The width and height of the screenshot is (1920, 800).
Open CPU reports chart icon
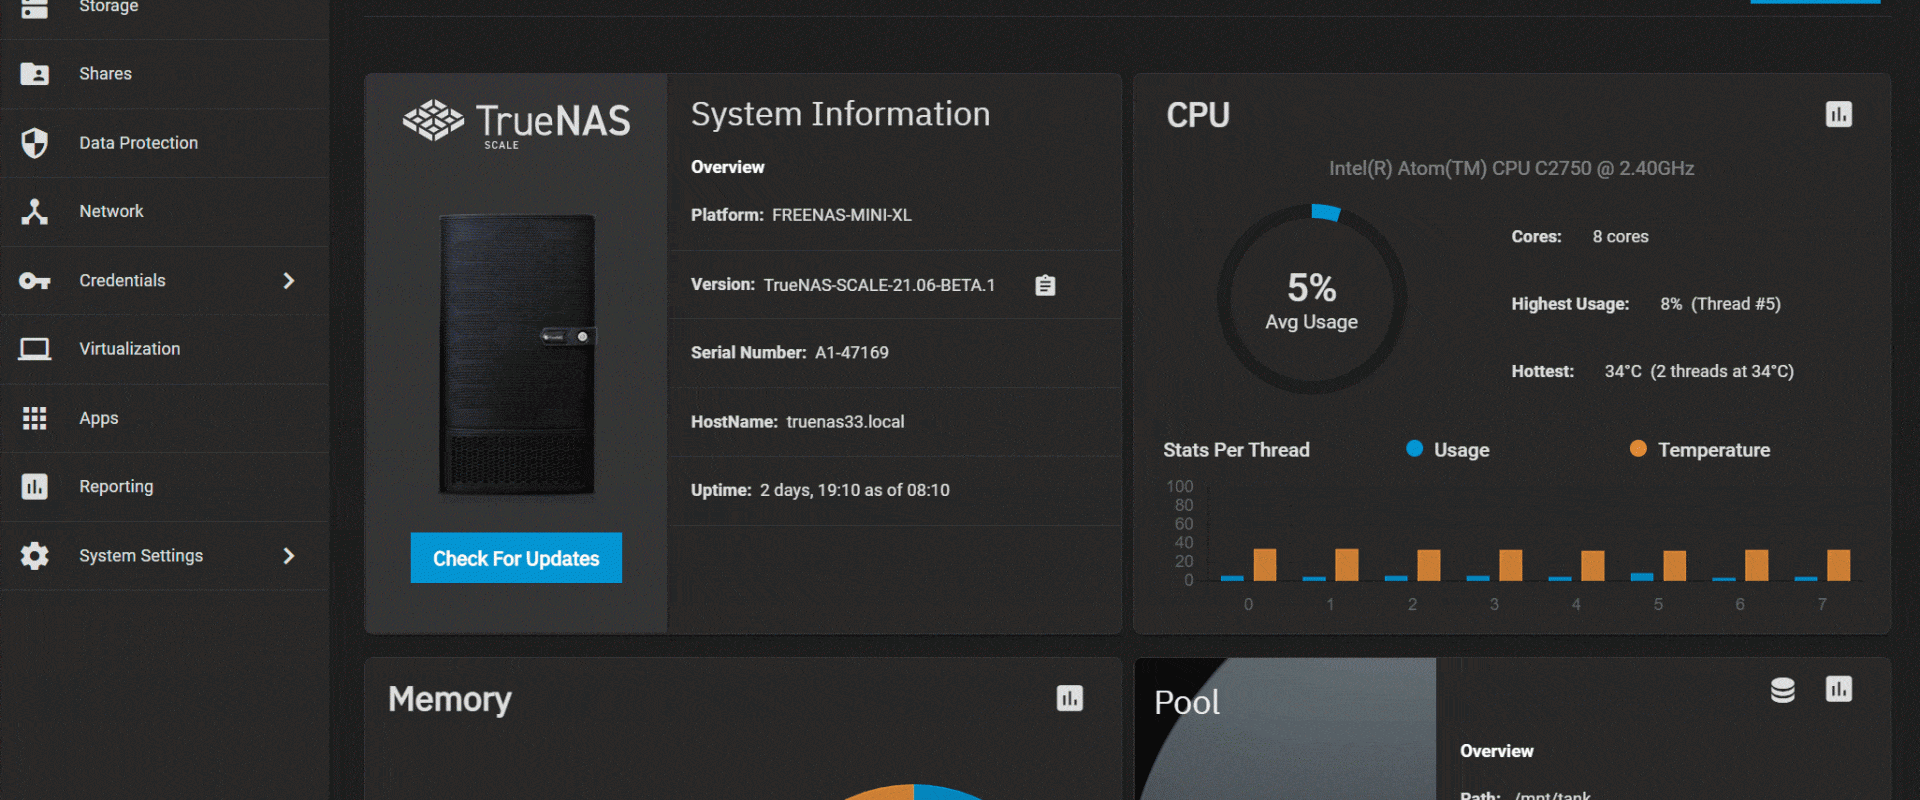pos(1839,115)
